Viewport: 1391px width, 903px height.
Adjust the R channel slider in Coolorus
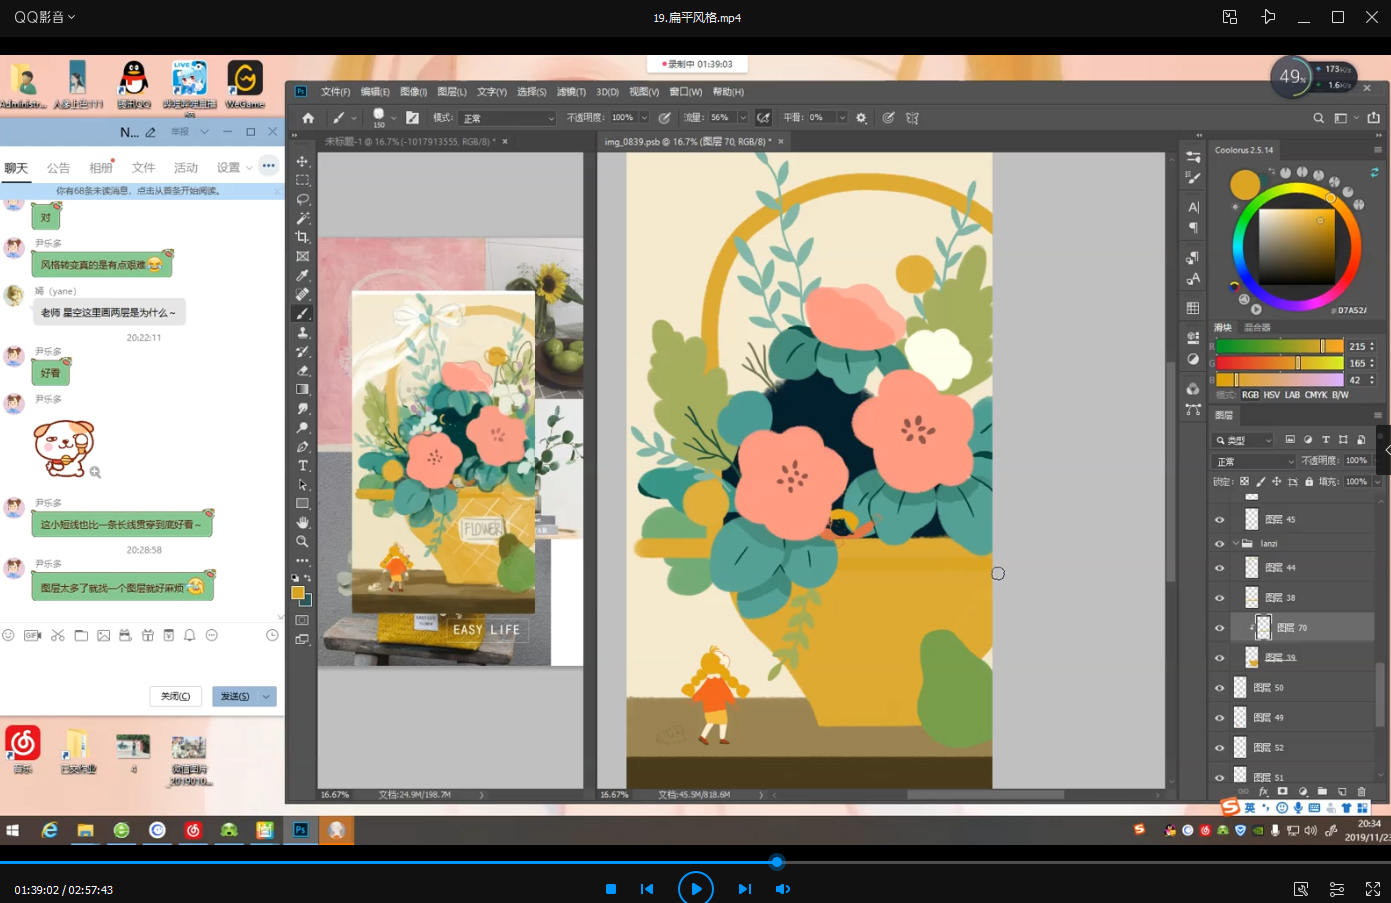[1280, 346]
